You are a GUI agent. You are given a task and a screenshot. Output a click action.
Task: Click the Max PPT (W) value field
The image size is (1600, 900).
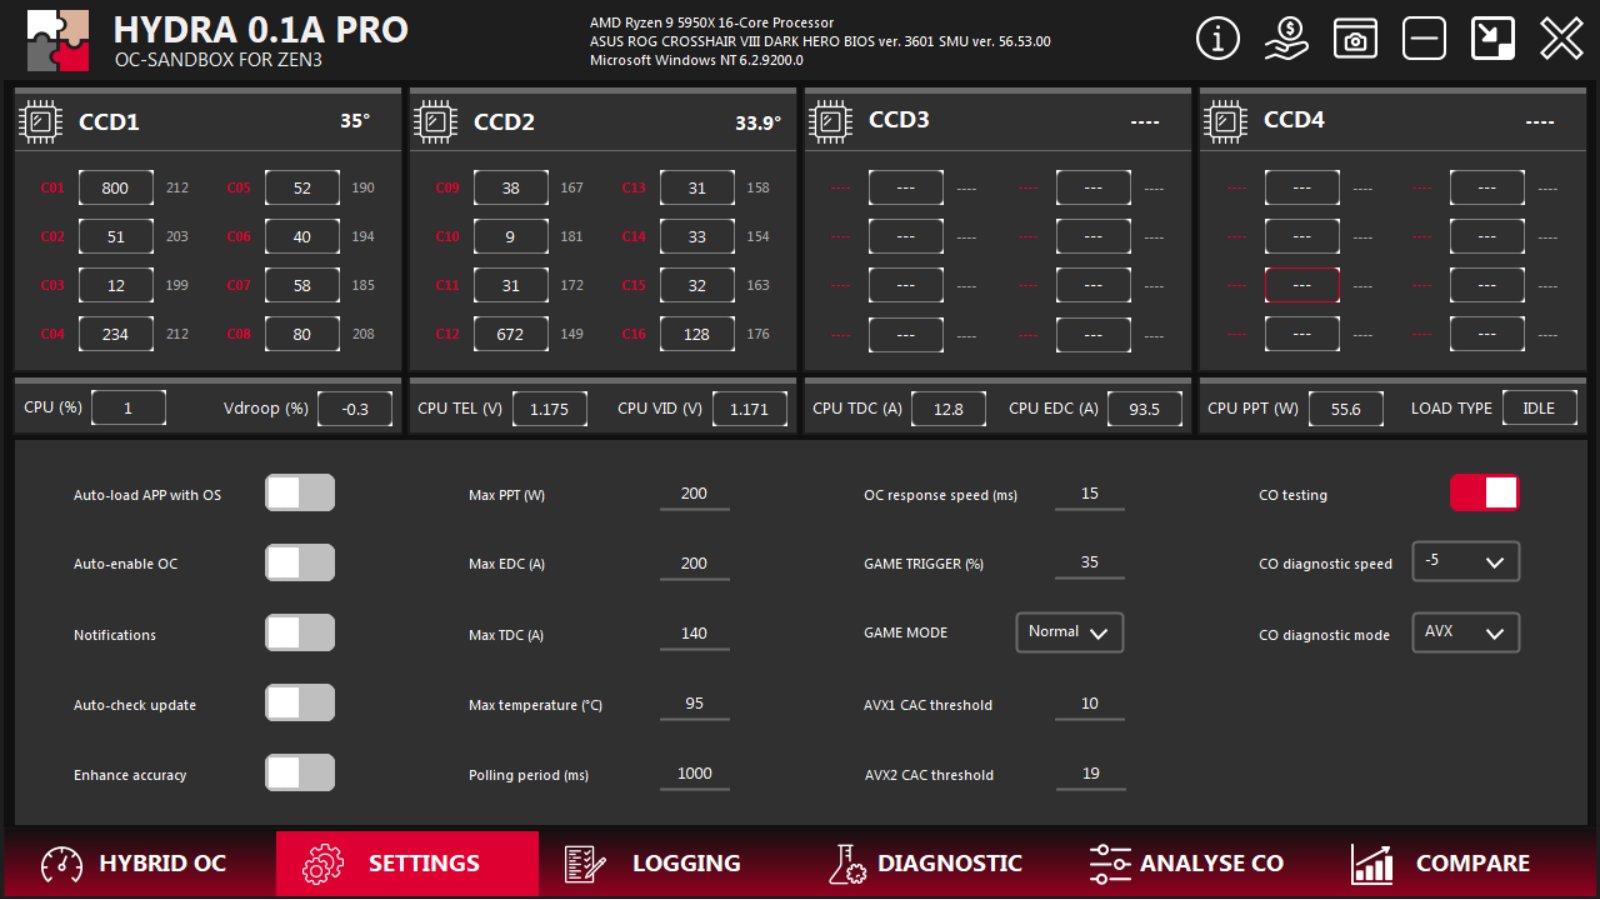point(694,494)
